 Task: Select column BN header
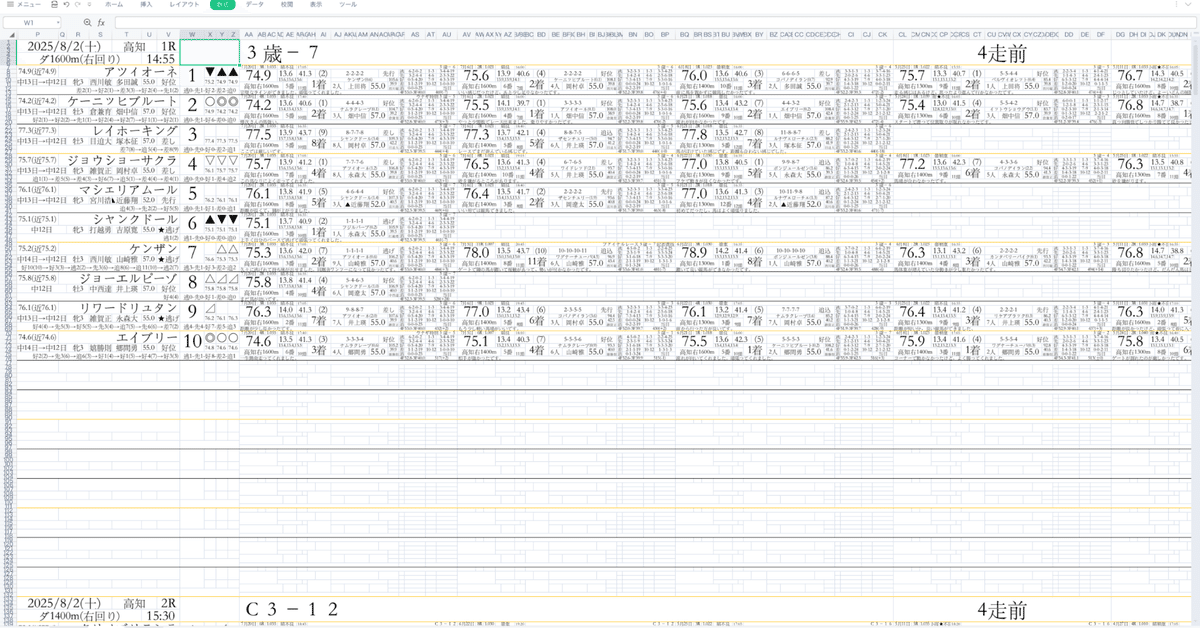[x=634, y=34]
